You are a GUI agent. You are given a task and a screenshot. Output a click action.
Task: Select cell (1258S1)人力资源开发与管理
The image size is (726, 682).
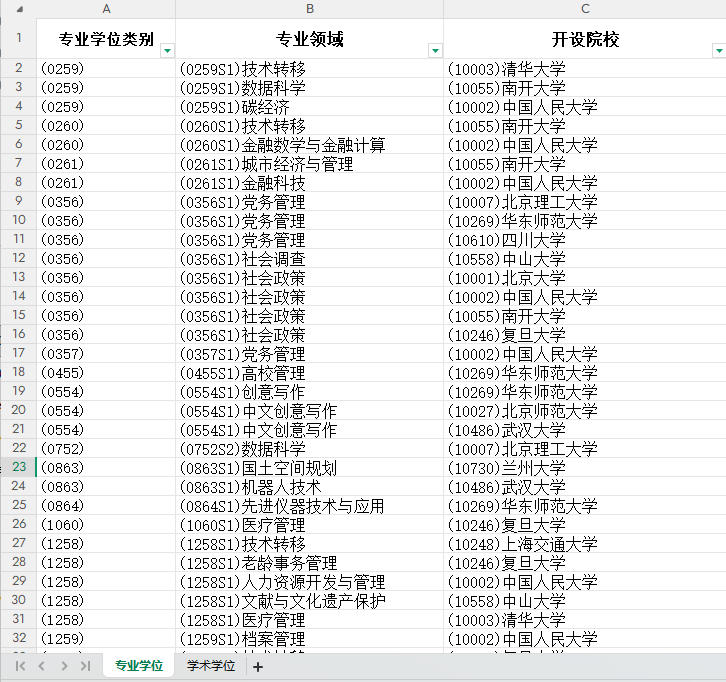309,581
